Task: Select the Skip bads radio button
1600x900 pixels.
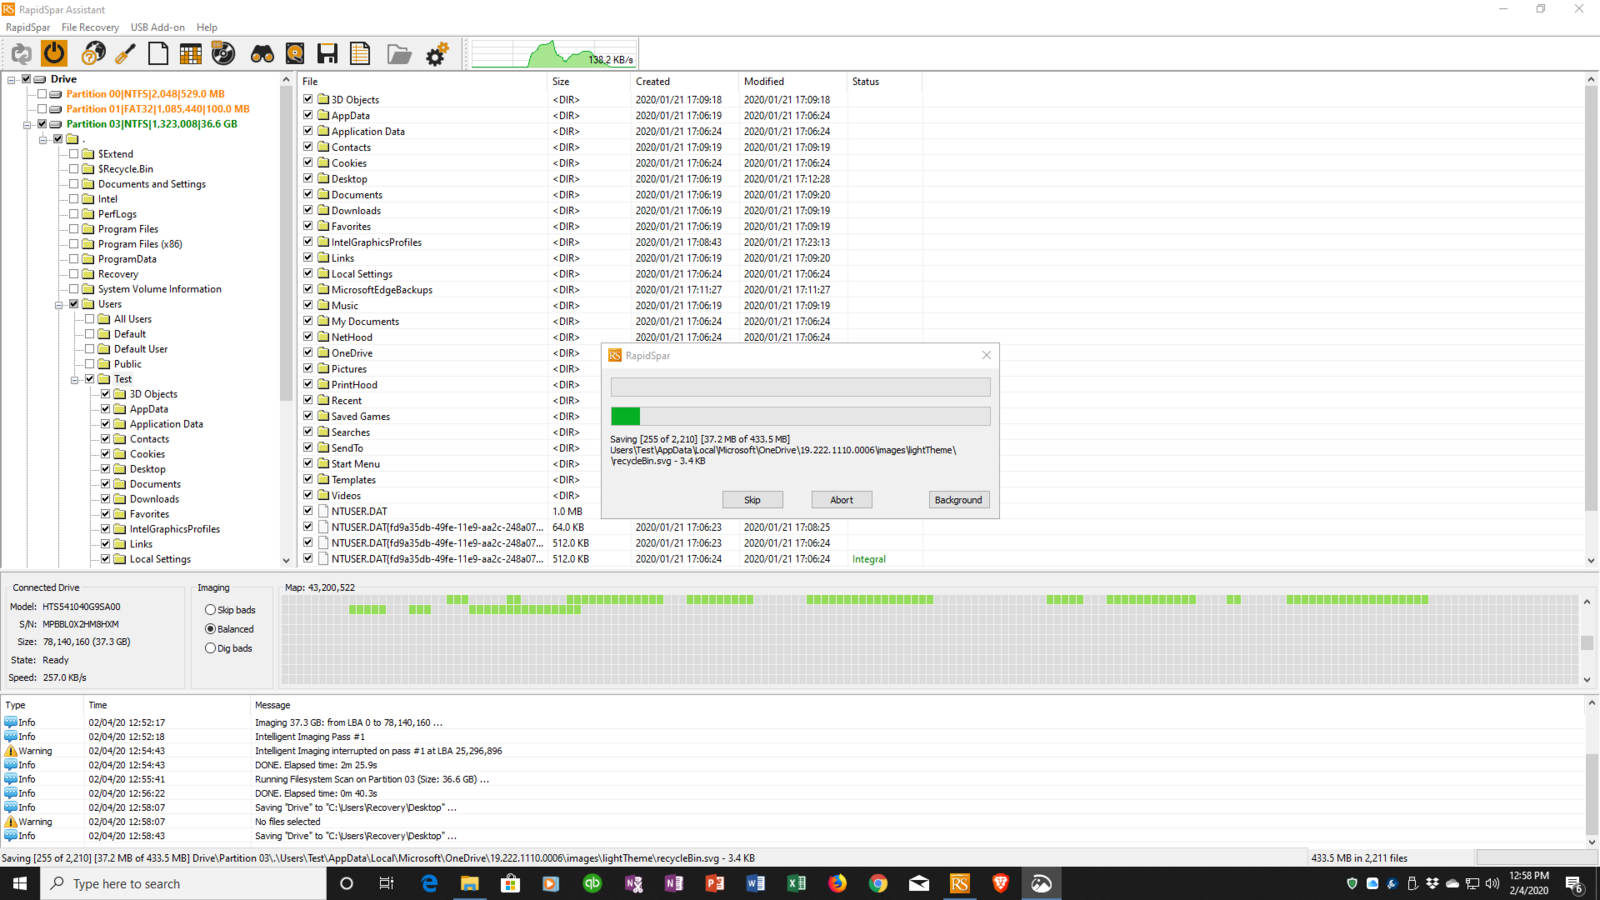Action: (210, 610)
